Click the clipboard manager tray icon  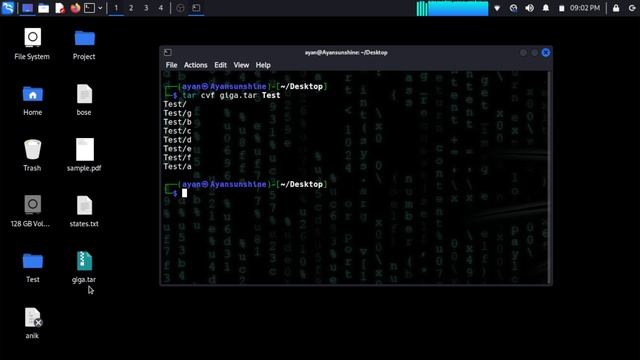[x=562, y=8]
